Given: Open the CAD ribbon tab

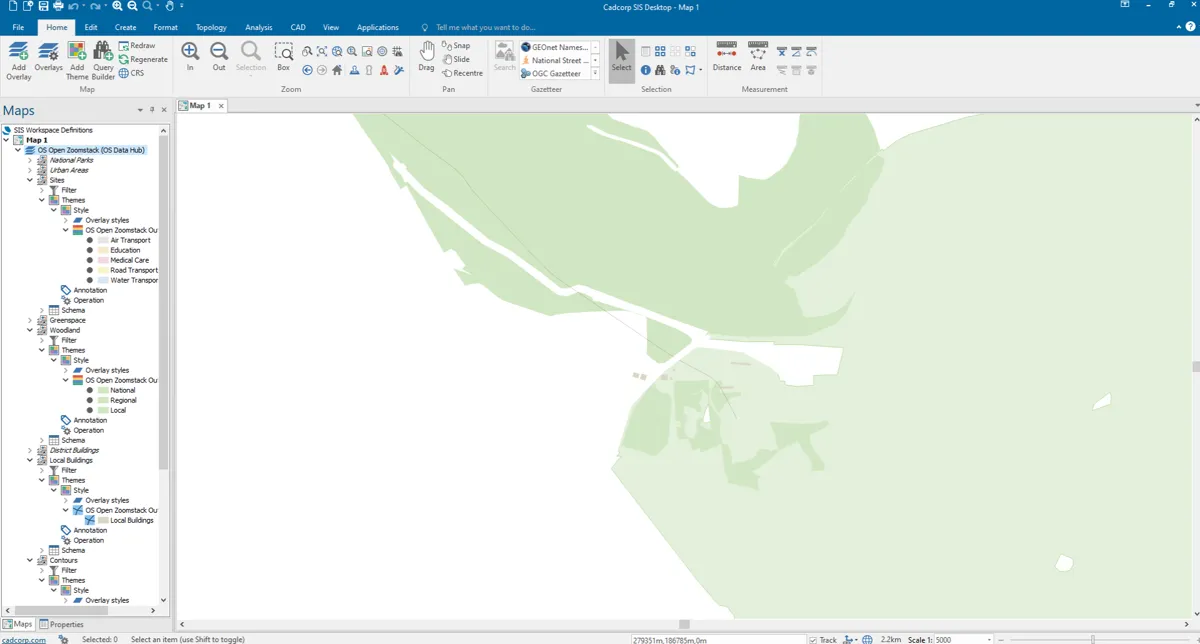Looking at the screenshot, I should click(297, 27).
